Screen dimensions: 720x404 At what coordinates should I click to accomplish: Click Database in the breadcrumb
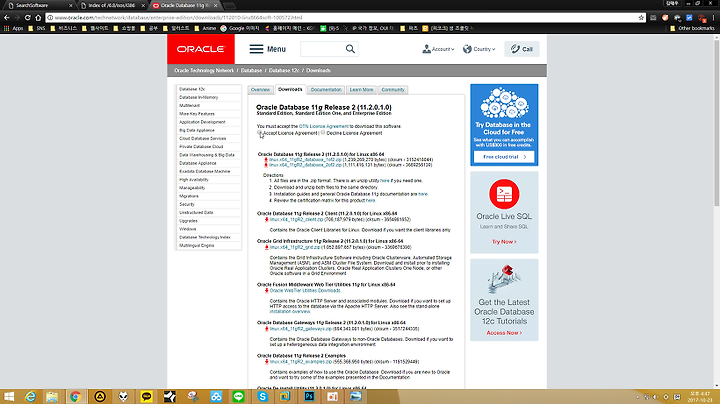(251, 71)
